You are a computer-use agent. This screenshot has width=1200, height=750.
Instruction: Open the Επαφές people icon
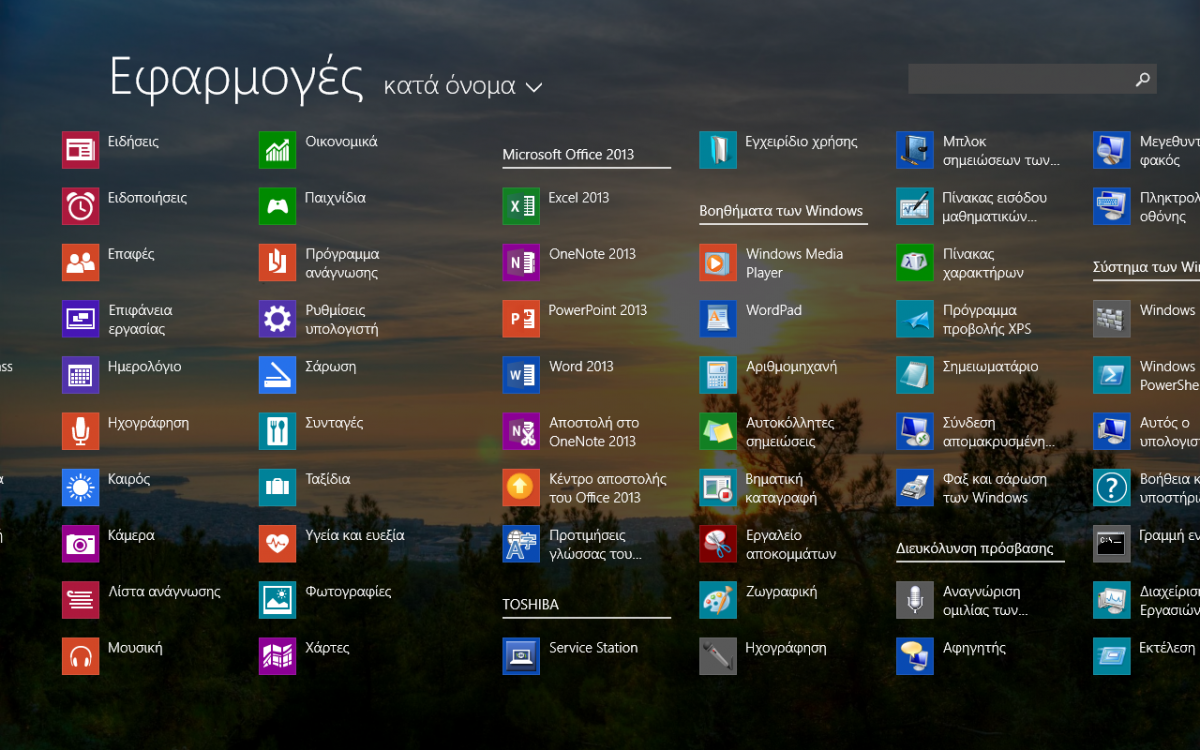(80, 262)
